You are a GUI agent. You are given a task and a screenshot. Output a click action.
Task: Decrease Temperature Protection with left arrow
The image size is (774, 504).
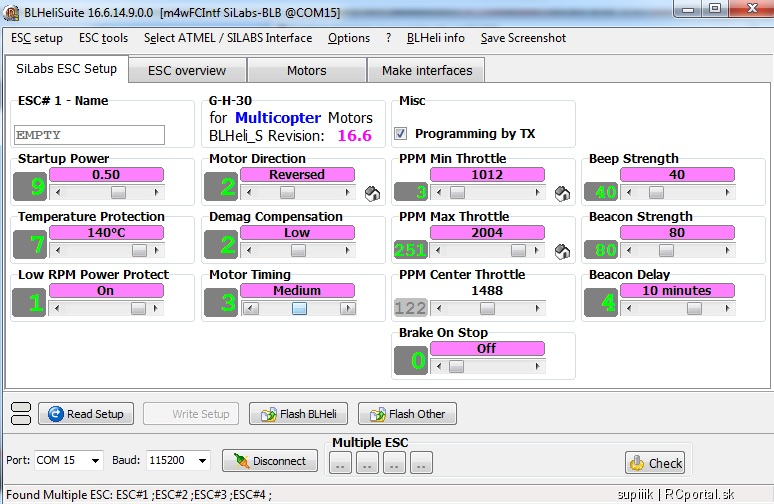(x=58, y=251)
